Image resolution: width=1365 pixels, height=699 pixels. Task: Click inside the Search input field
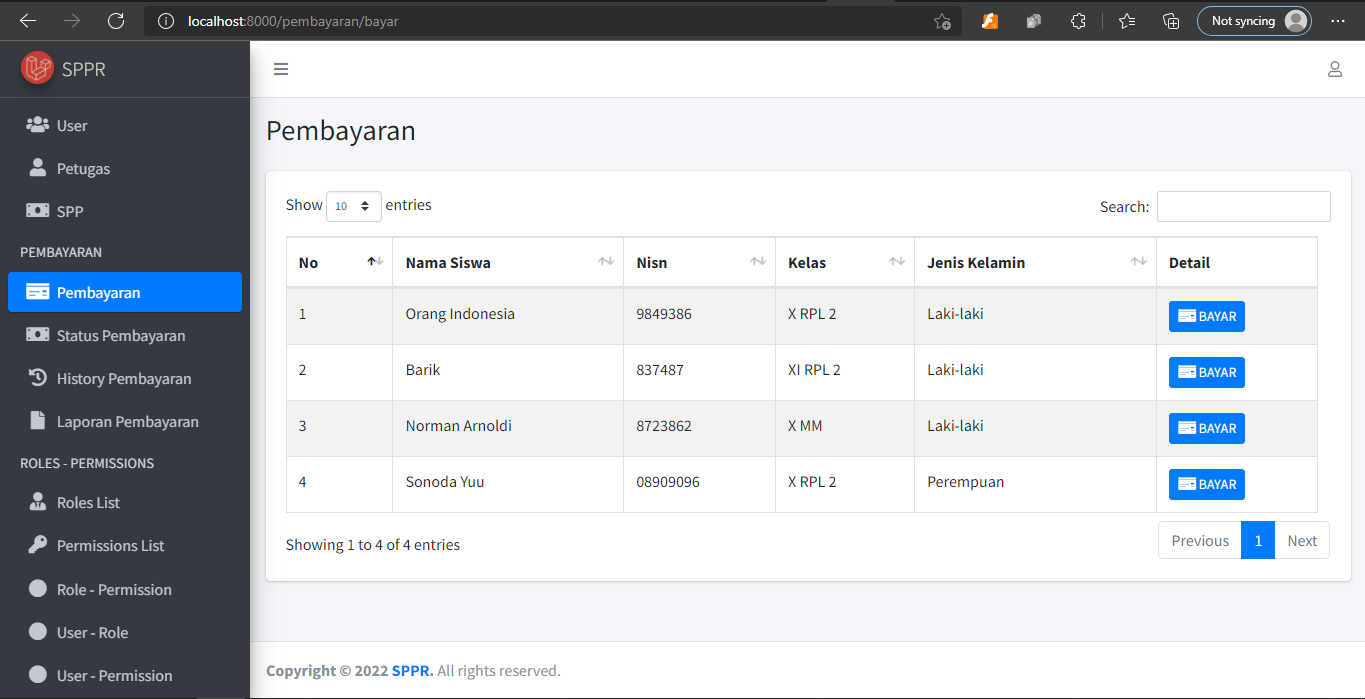[x=1243, y=206]
